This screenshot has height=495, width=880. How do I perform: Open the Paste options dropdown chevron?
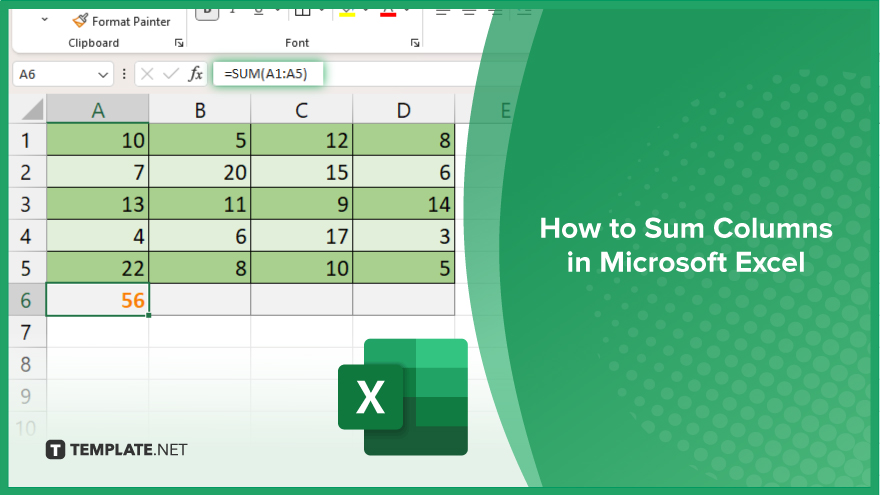(x=44, y=20)
